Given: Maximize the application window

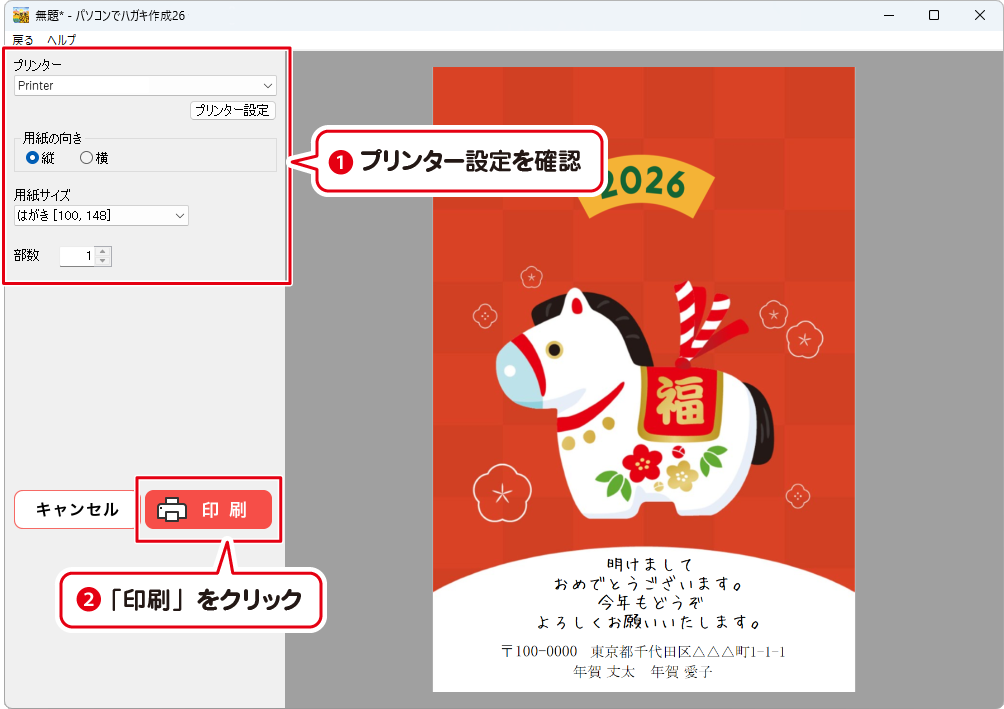Looking at the screenshot, I should point(933,15).
